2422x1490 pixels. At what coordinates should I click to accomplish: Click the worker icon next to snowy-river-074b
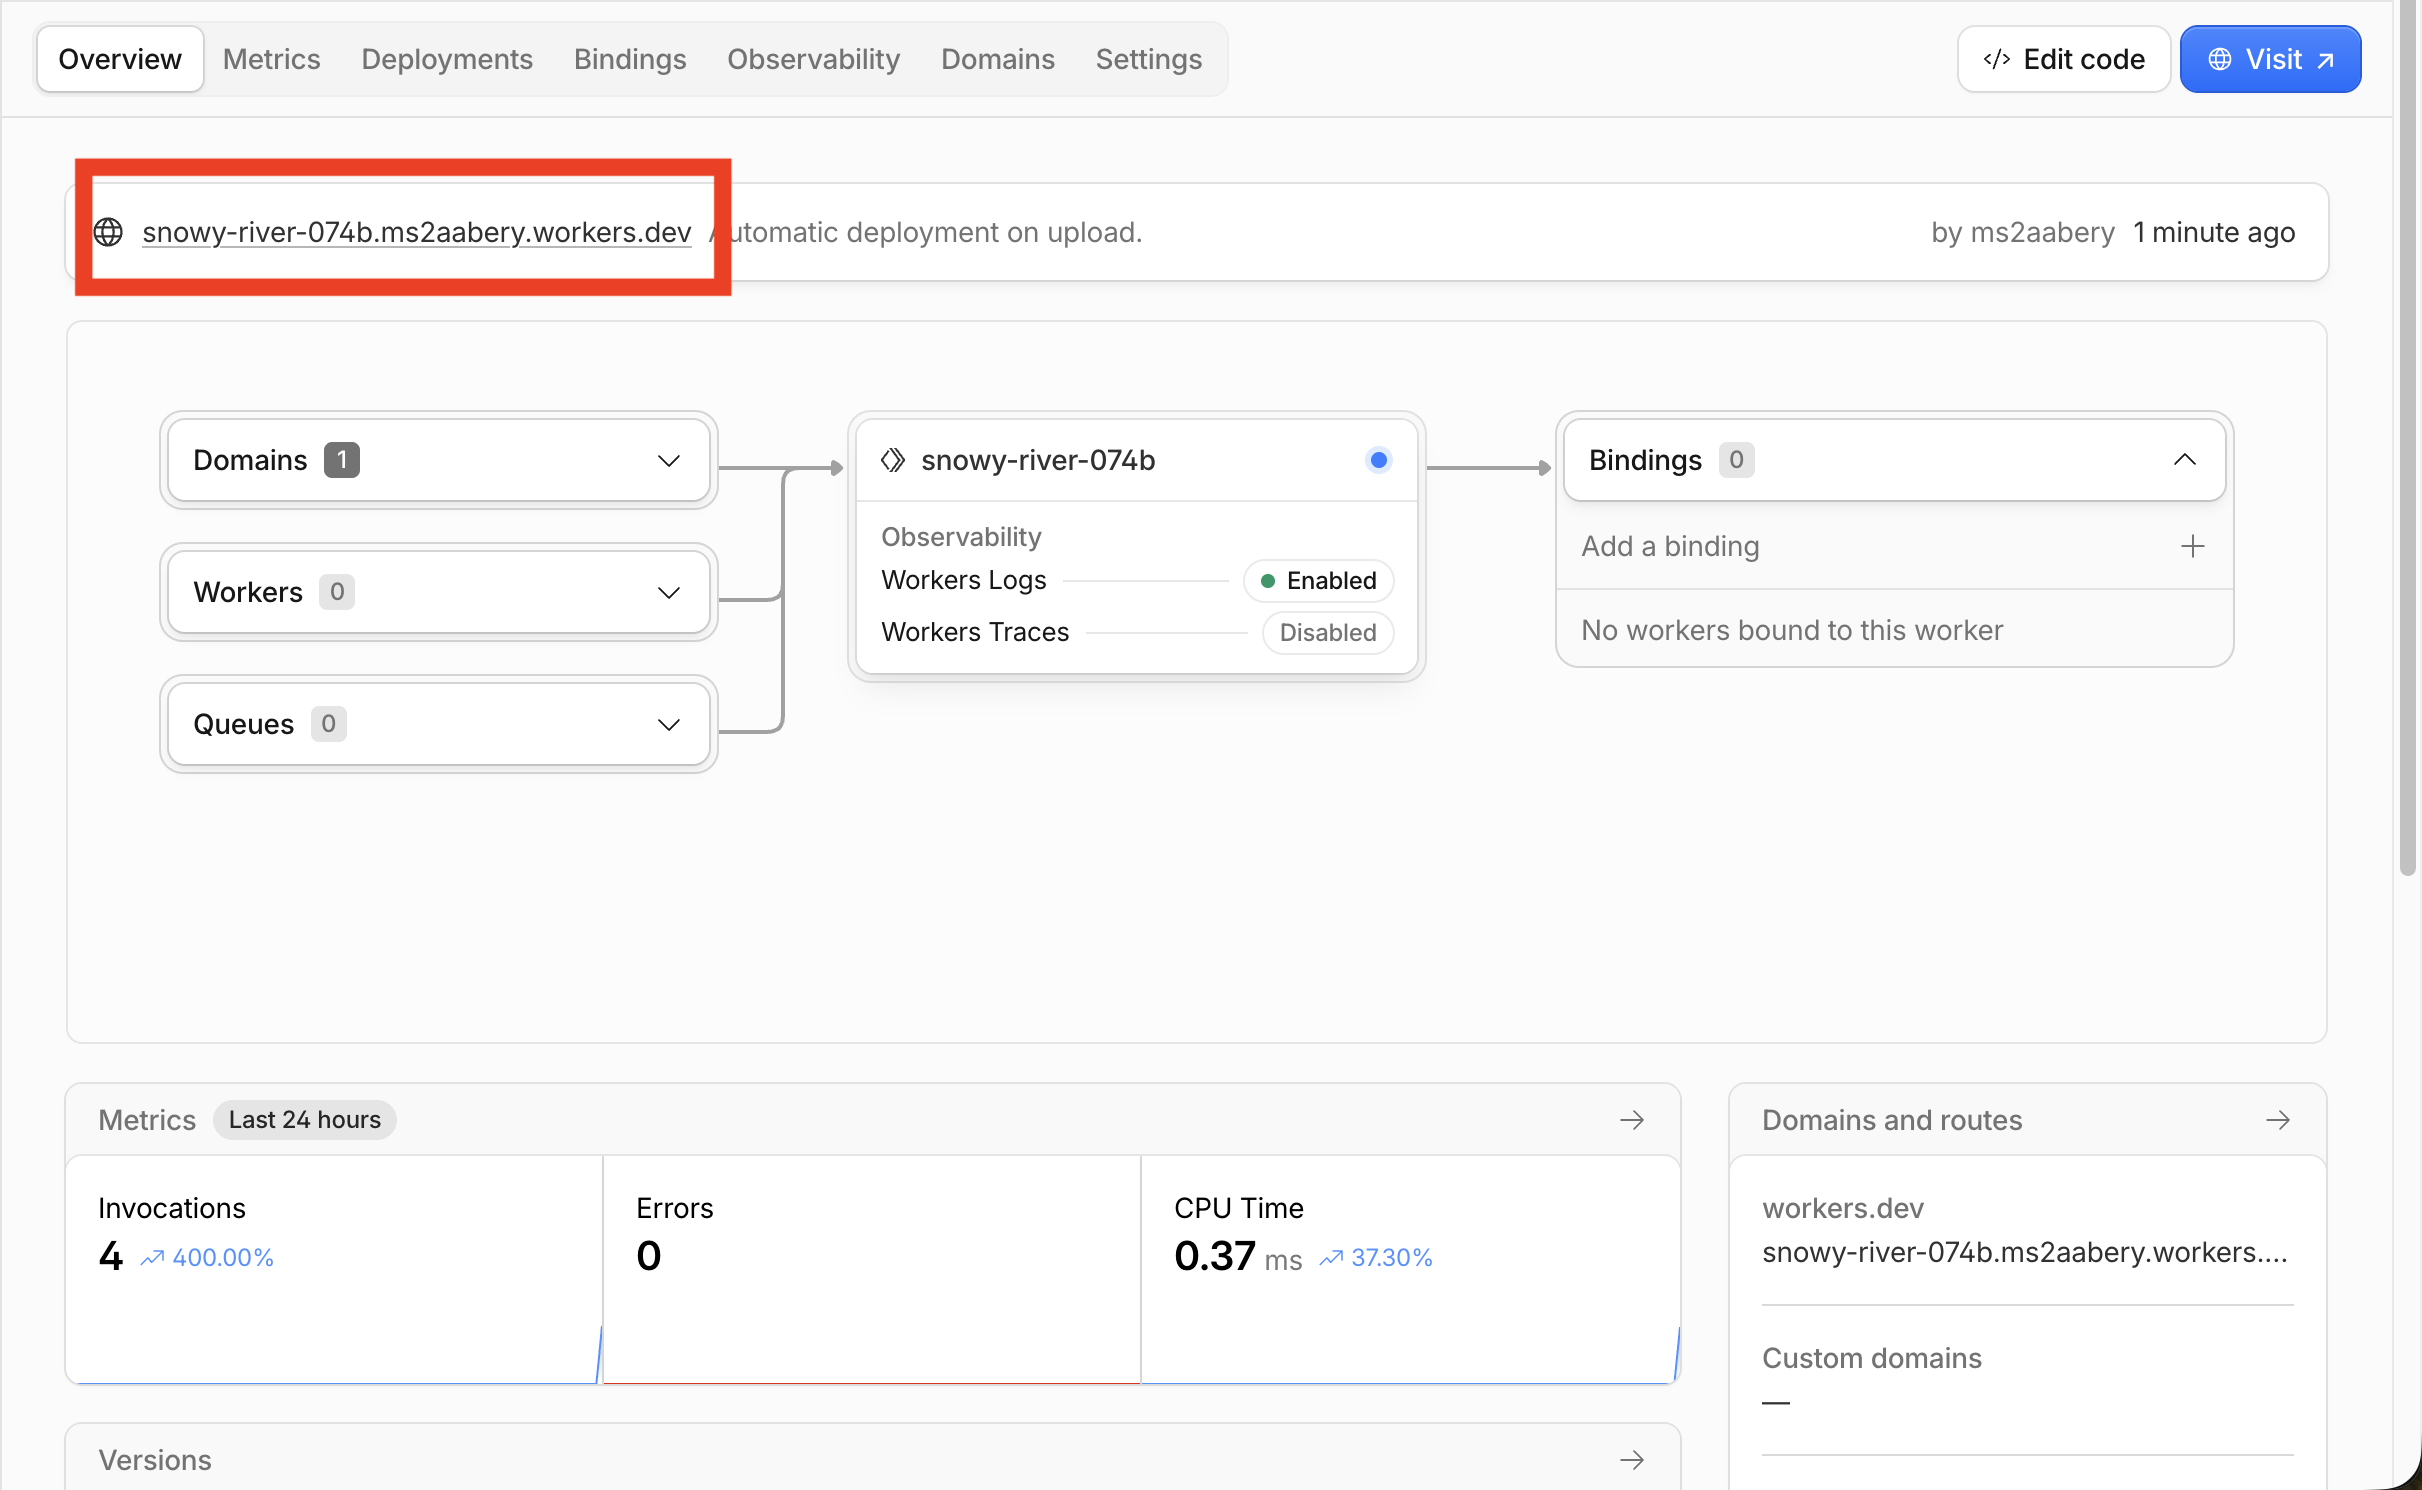tap(892, 460)
